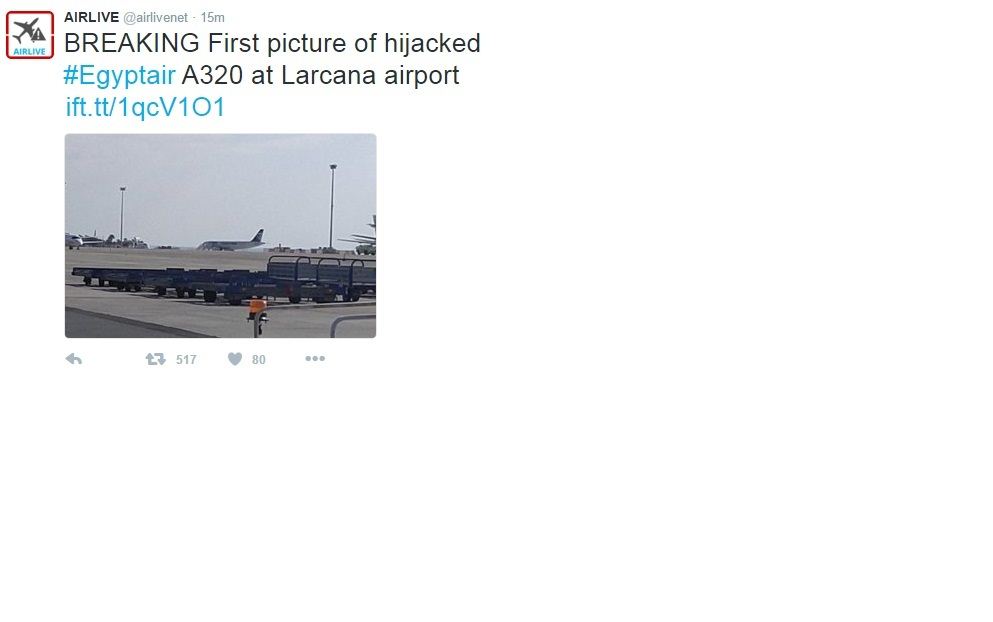Click the word BREAKING in the tweet
Image resolution: width=993 pixels, height=622 pixels.
[132, 43]
